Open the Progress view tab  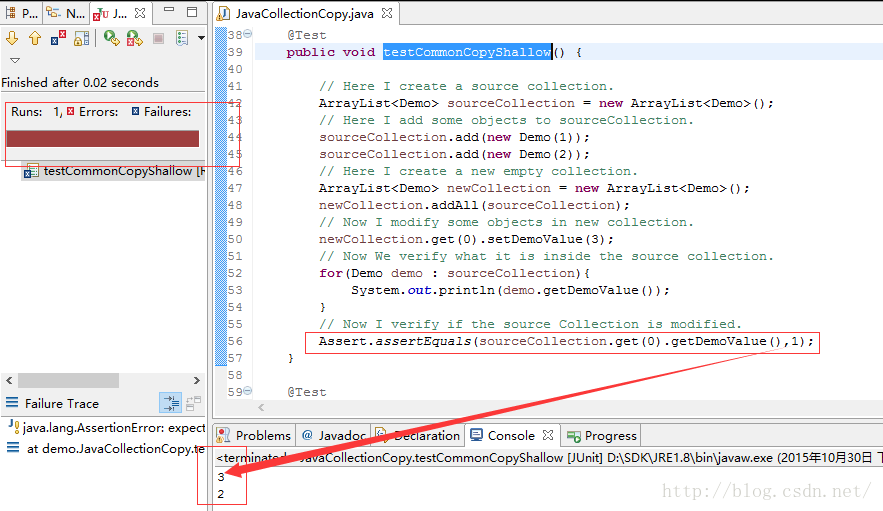tap(602, 436)
